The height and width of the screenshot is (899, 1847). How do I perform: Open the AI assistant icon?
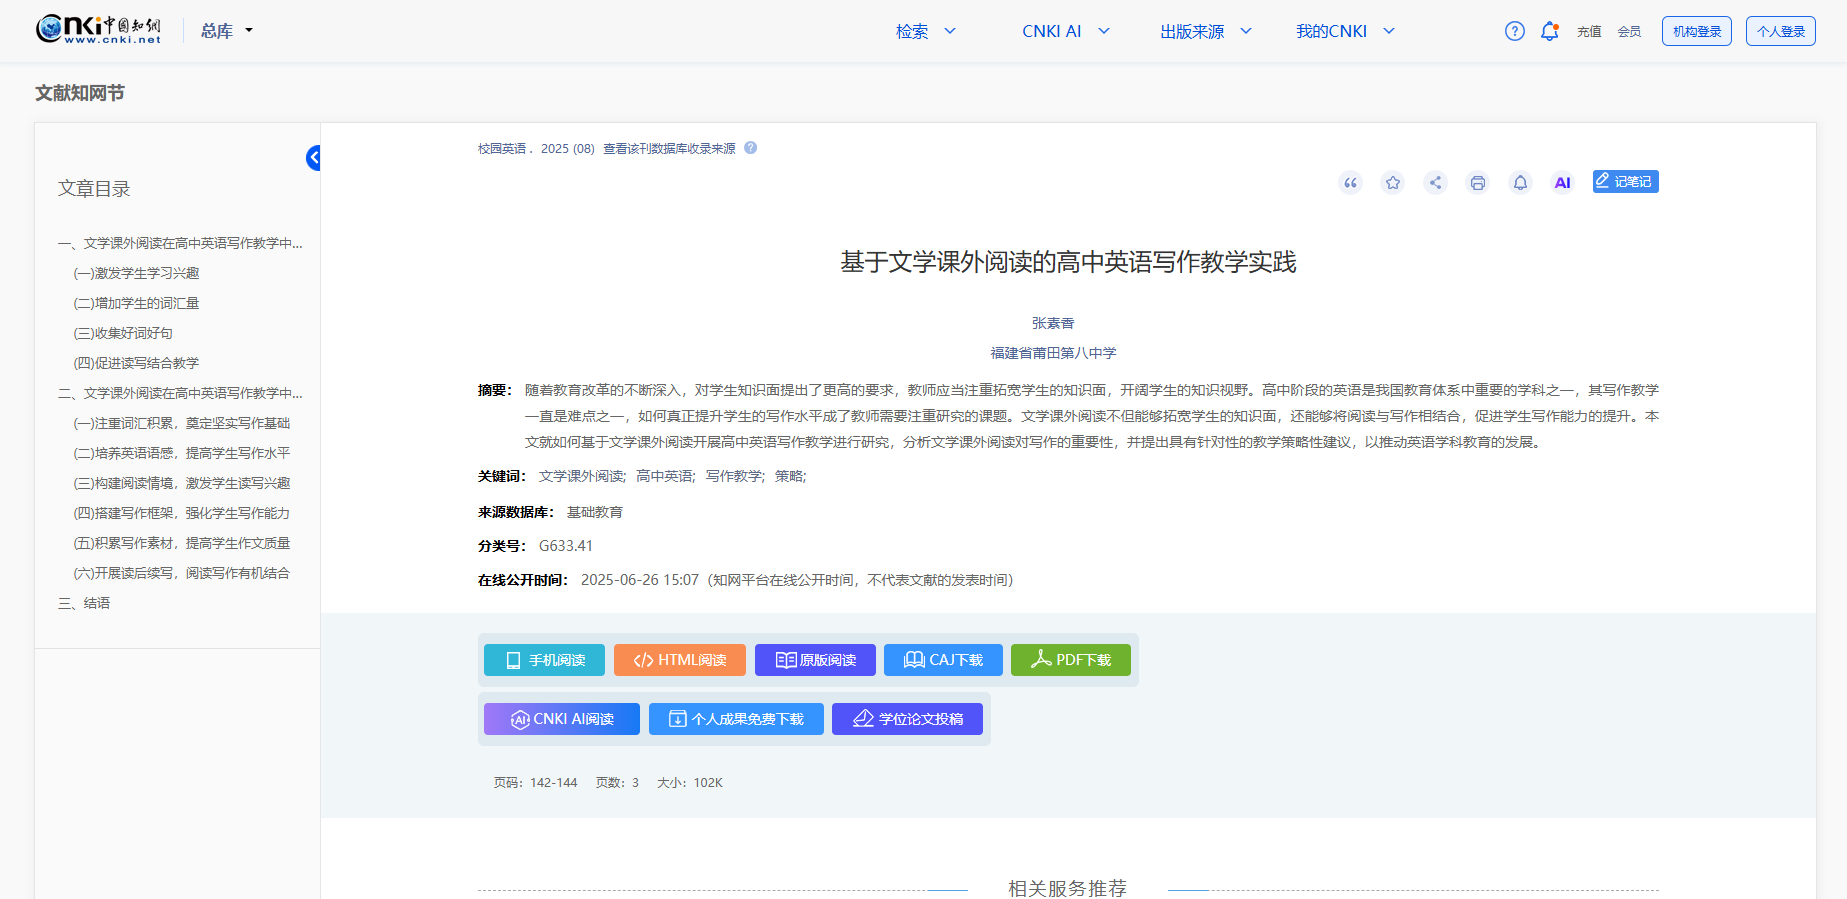pyautogui.click(x=1562, y=182)
